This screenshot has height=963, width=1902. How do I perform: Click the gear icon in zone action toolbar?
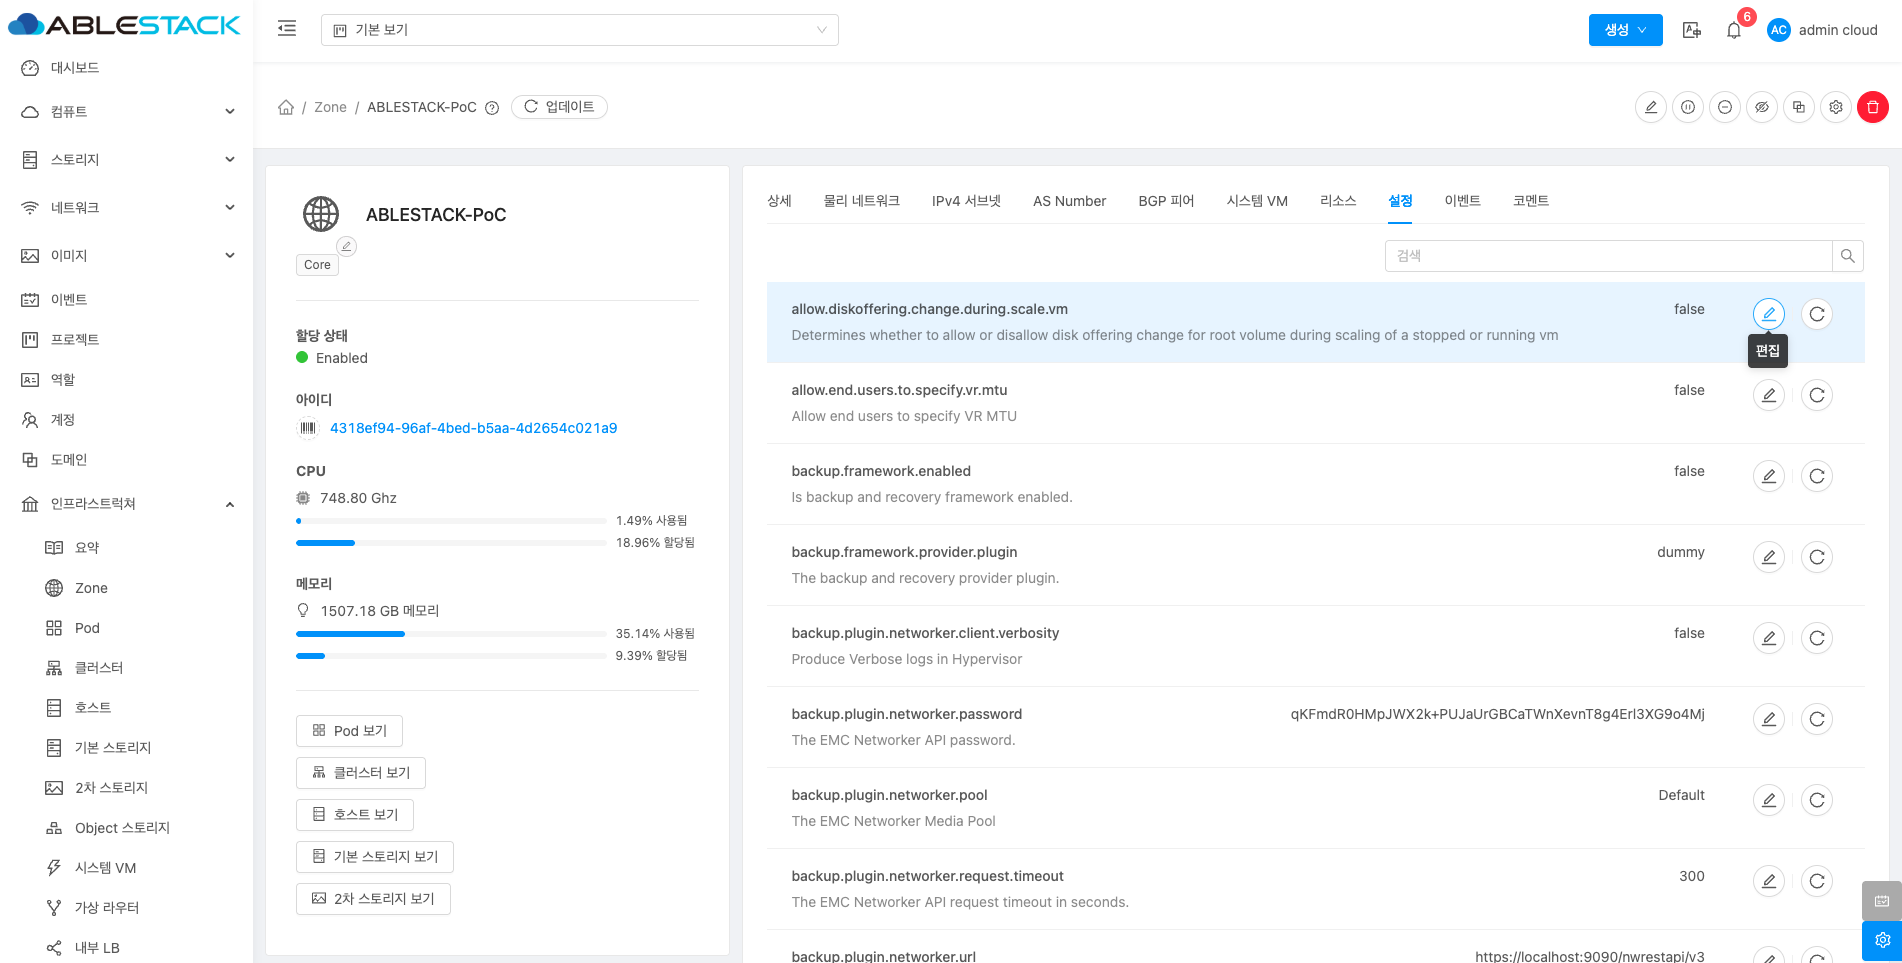(x=1836, y=107)
